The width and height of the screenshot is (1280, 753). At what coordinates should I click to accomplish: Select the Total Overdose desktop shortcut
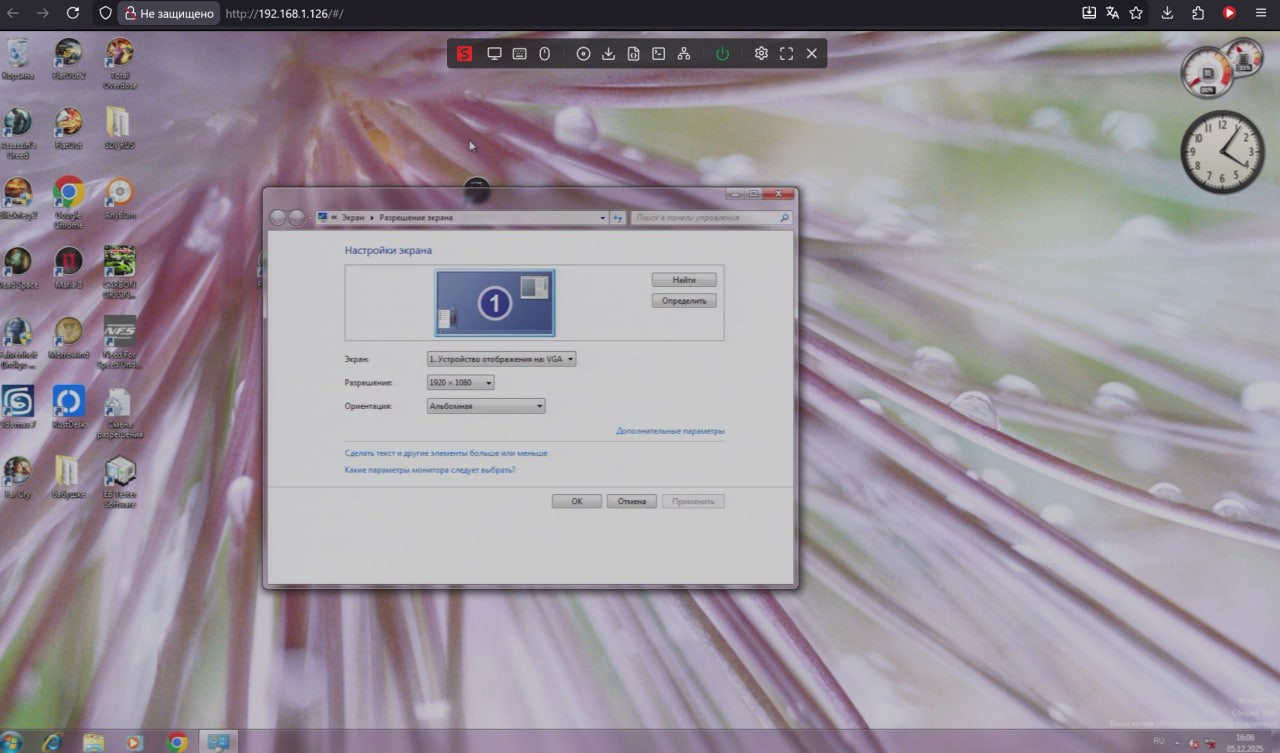pos(119,64)
